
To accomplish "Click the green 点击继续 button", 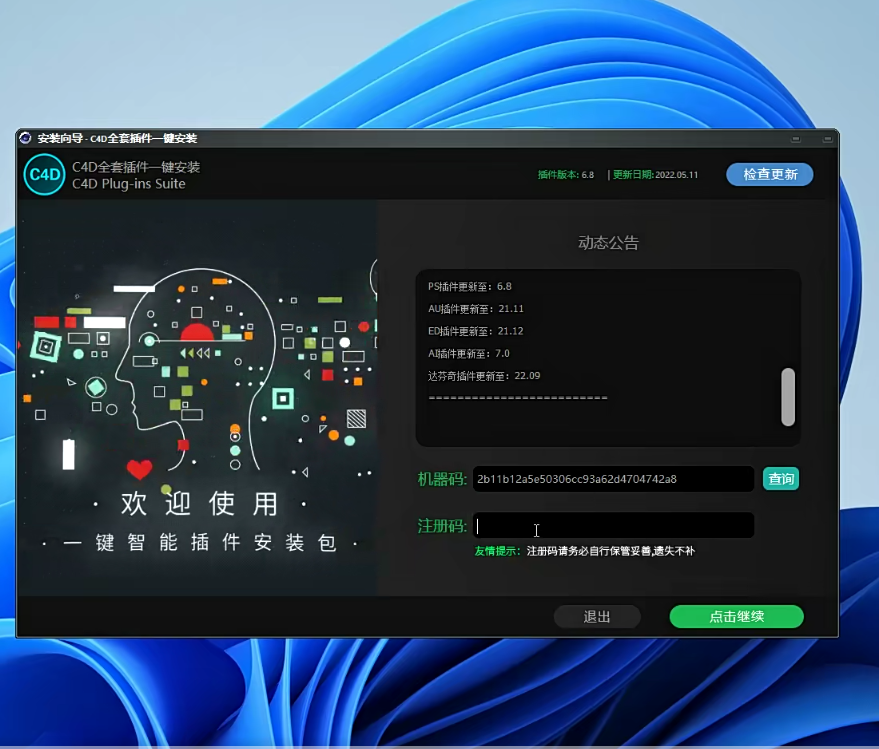I will (736, 617).
